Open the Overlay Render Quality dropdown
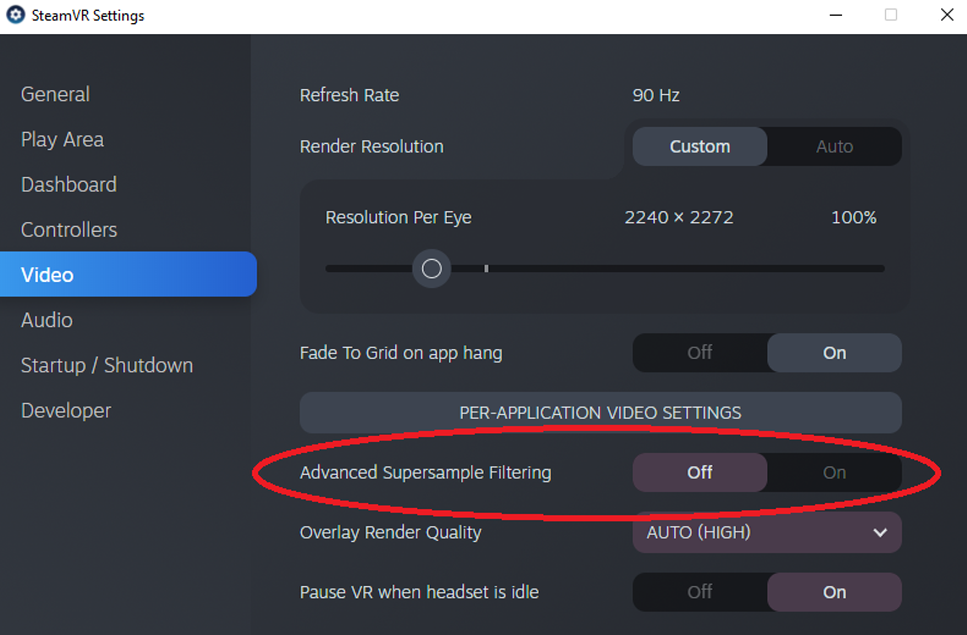 coord(766,533)
